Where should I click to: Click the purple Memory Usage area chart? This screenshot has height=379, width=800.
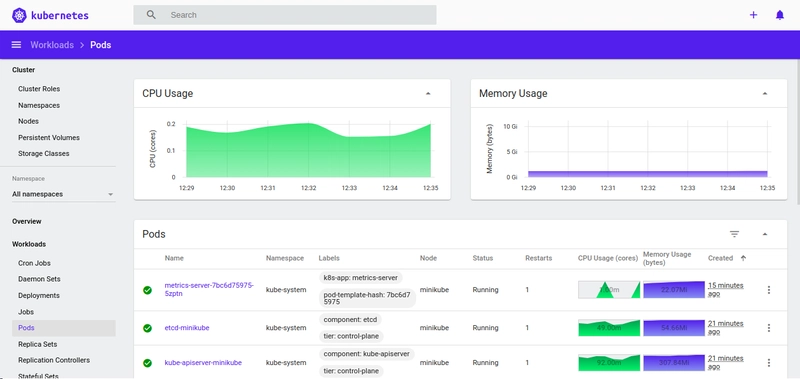(x=647, y=174)
